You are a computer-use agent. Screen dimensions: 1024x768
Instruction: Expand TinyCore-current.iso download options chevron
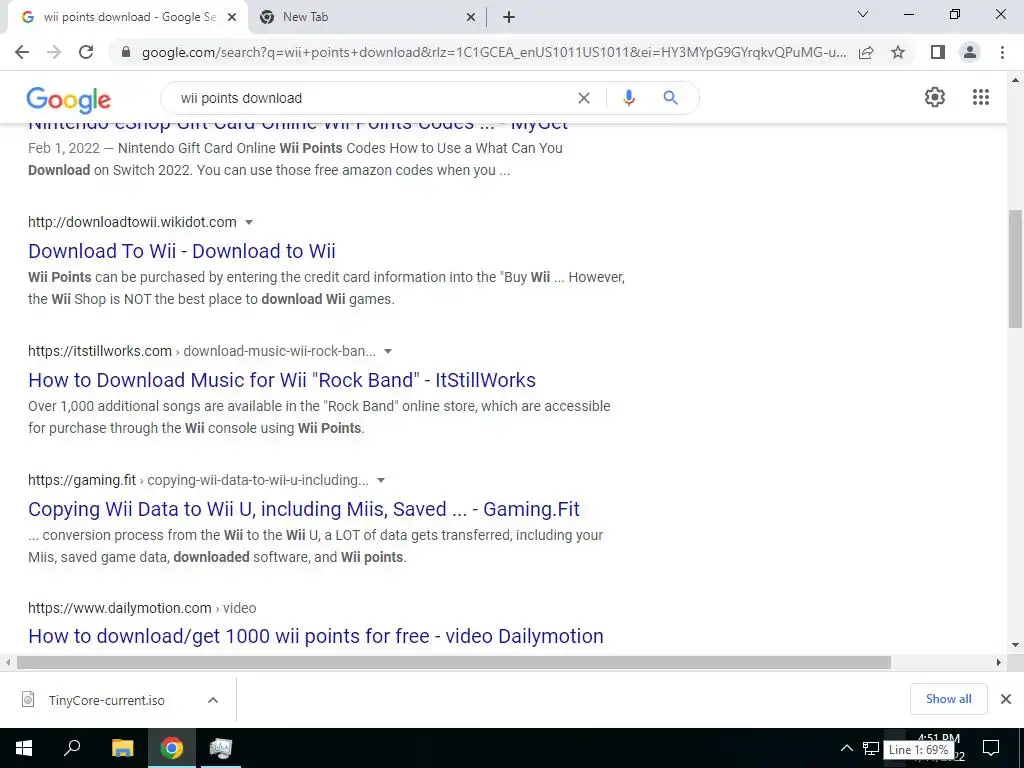[212, 700]
